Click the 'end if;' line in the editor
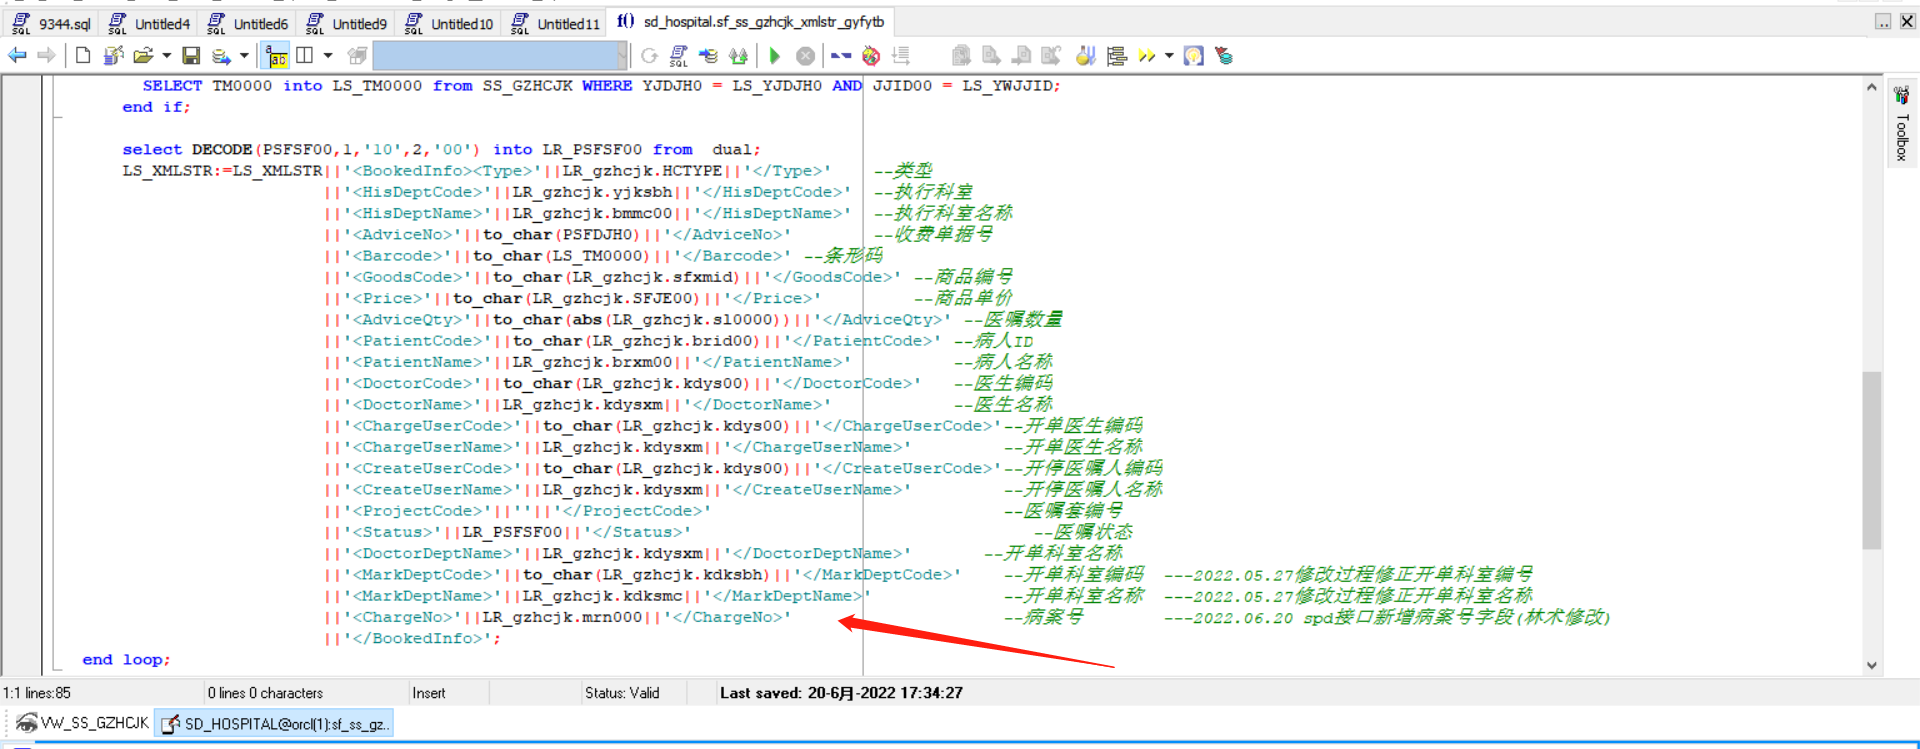This screenshot has height=749, width=1920. click(x=156, y=107)
